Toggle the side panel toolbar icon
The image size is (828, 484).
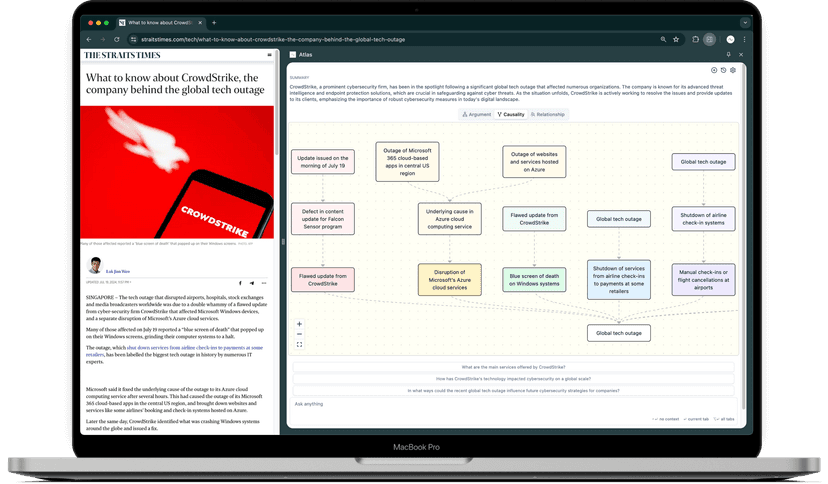pos(710,39)
